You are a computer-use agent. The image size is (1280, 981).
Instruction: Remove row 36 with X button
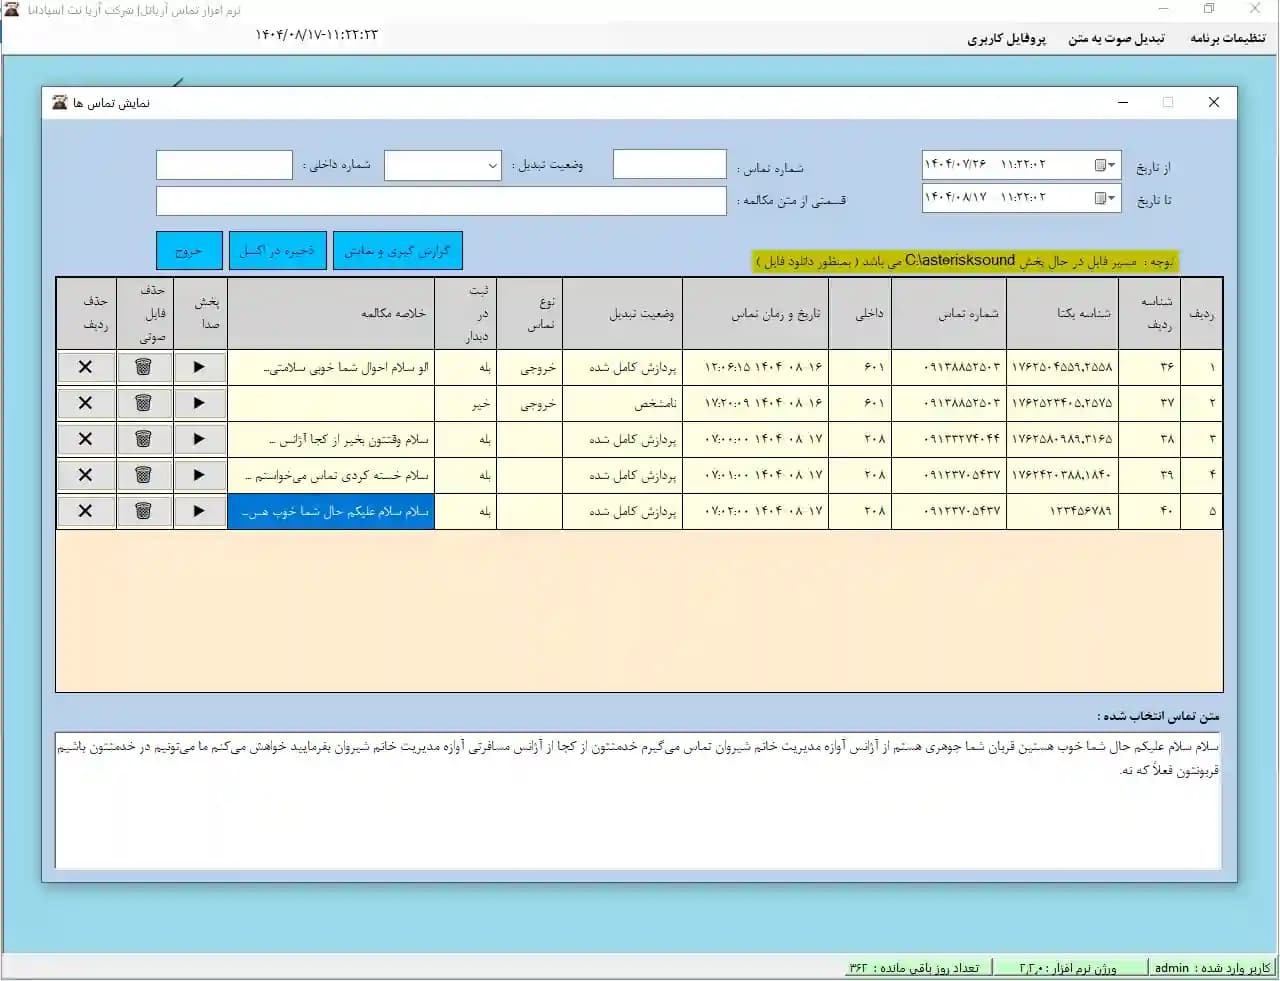(x=86, y=367)
